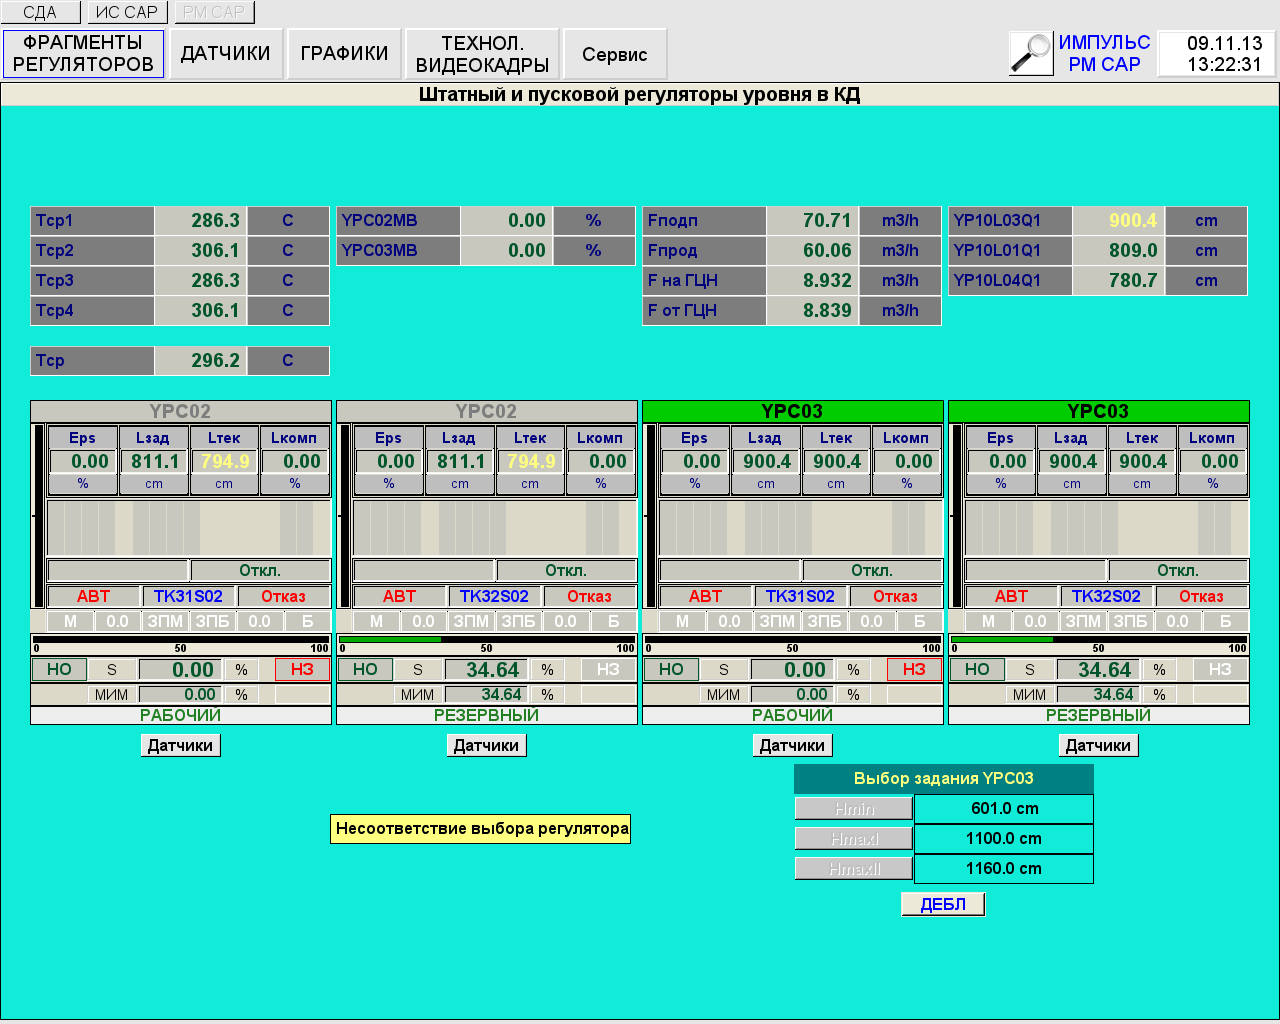The image size is (1280, 1024).
Task: Open ТЕХНОЛ. ВИДЕОКАДРЫ section
Action: point(482,54)
